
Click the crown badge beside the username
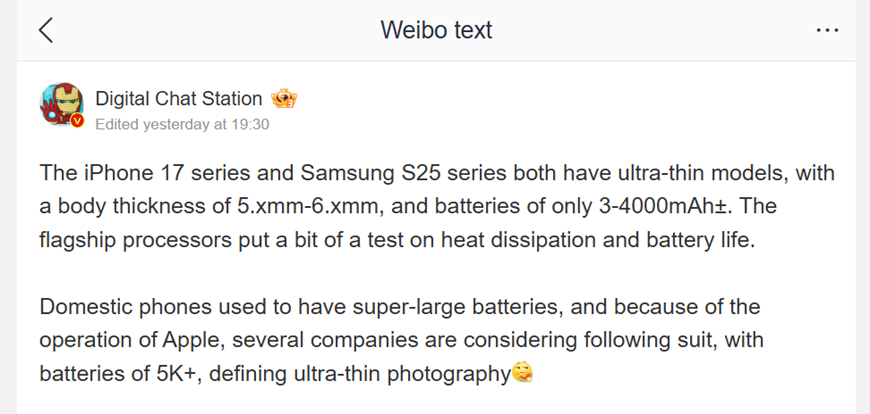pyautogui.click(x=284, y=98)
